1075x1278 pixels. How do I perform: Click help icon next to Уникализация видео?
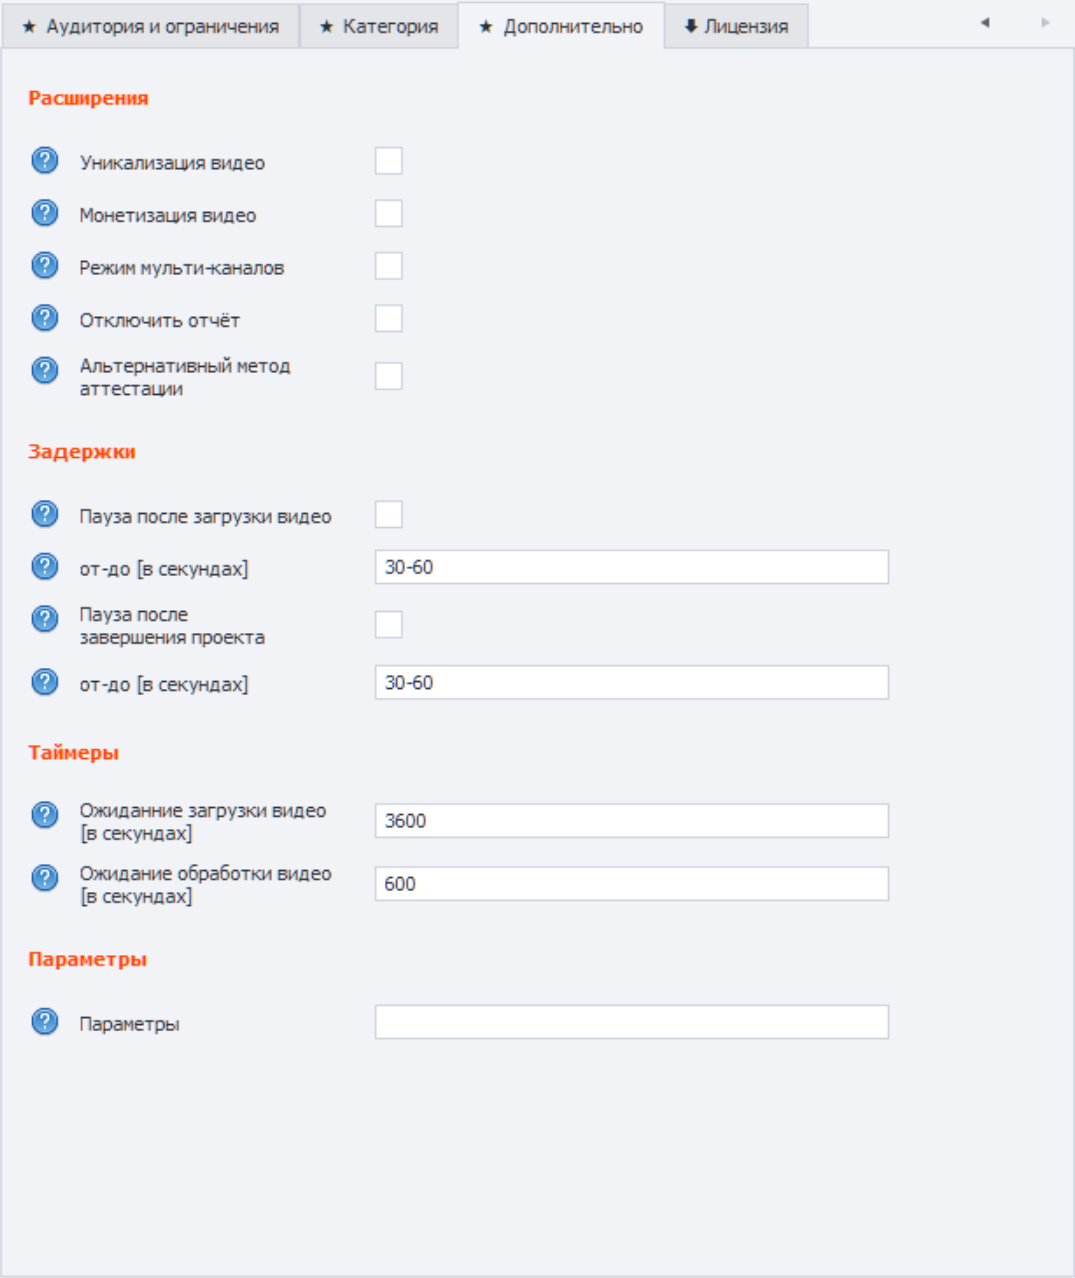point(45,161)
